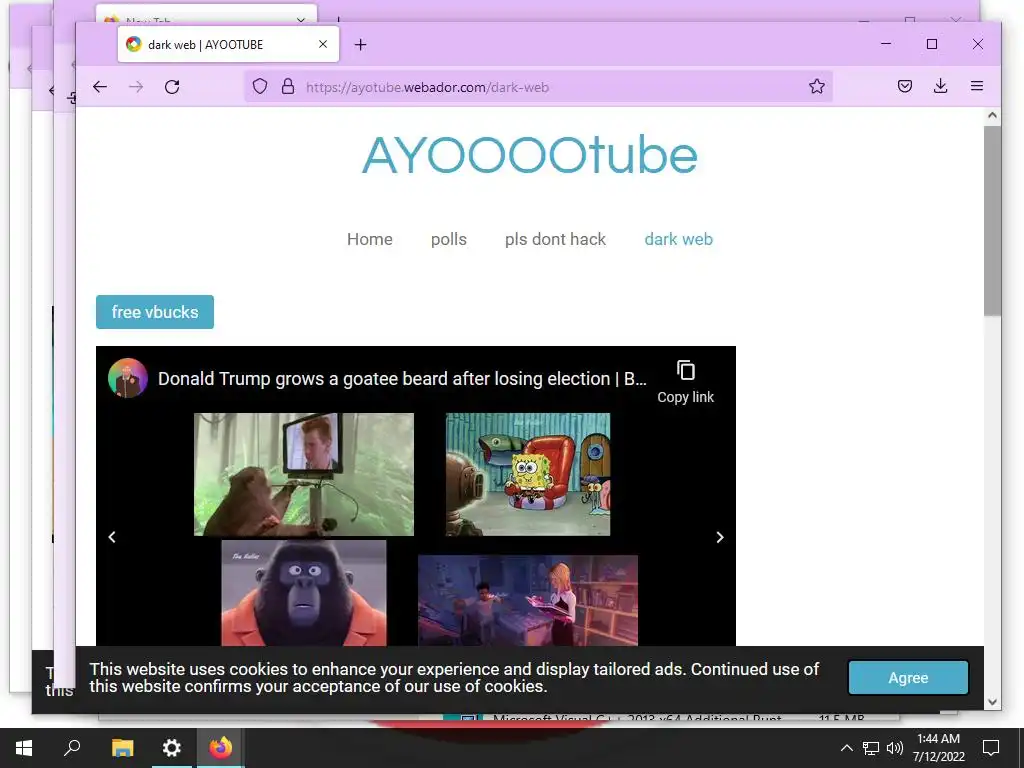Click the 'free vbucks' button

click(155, 312)
